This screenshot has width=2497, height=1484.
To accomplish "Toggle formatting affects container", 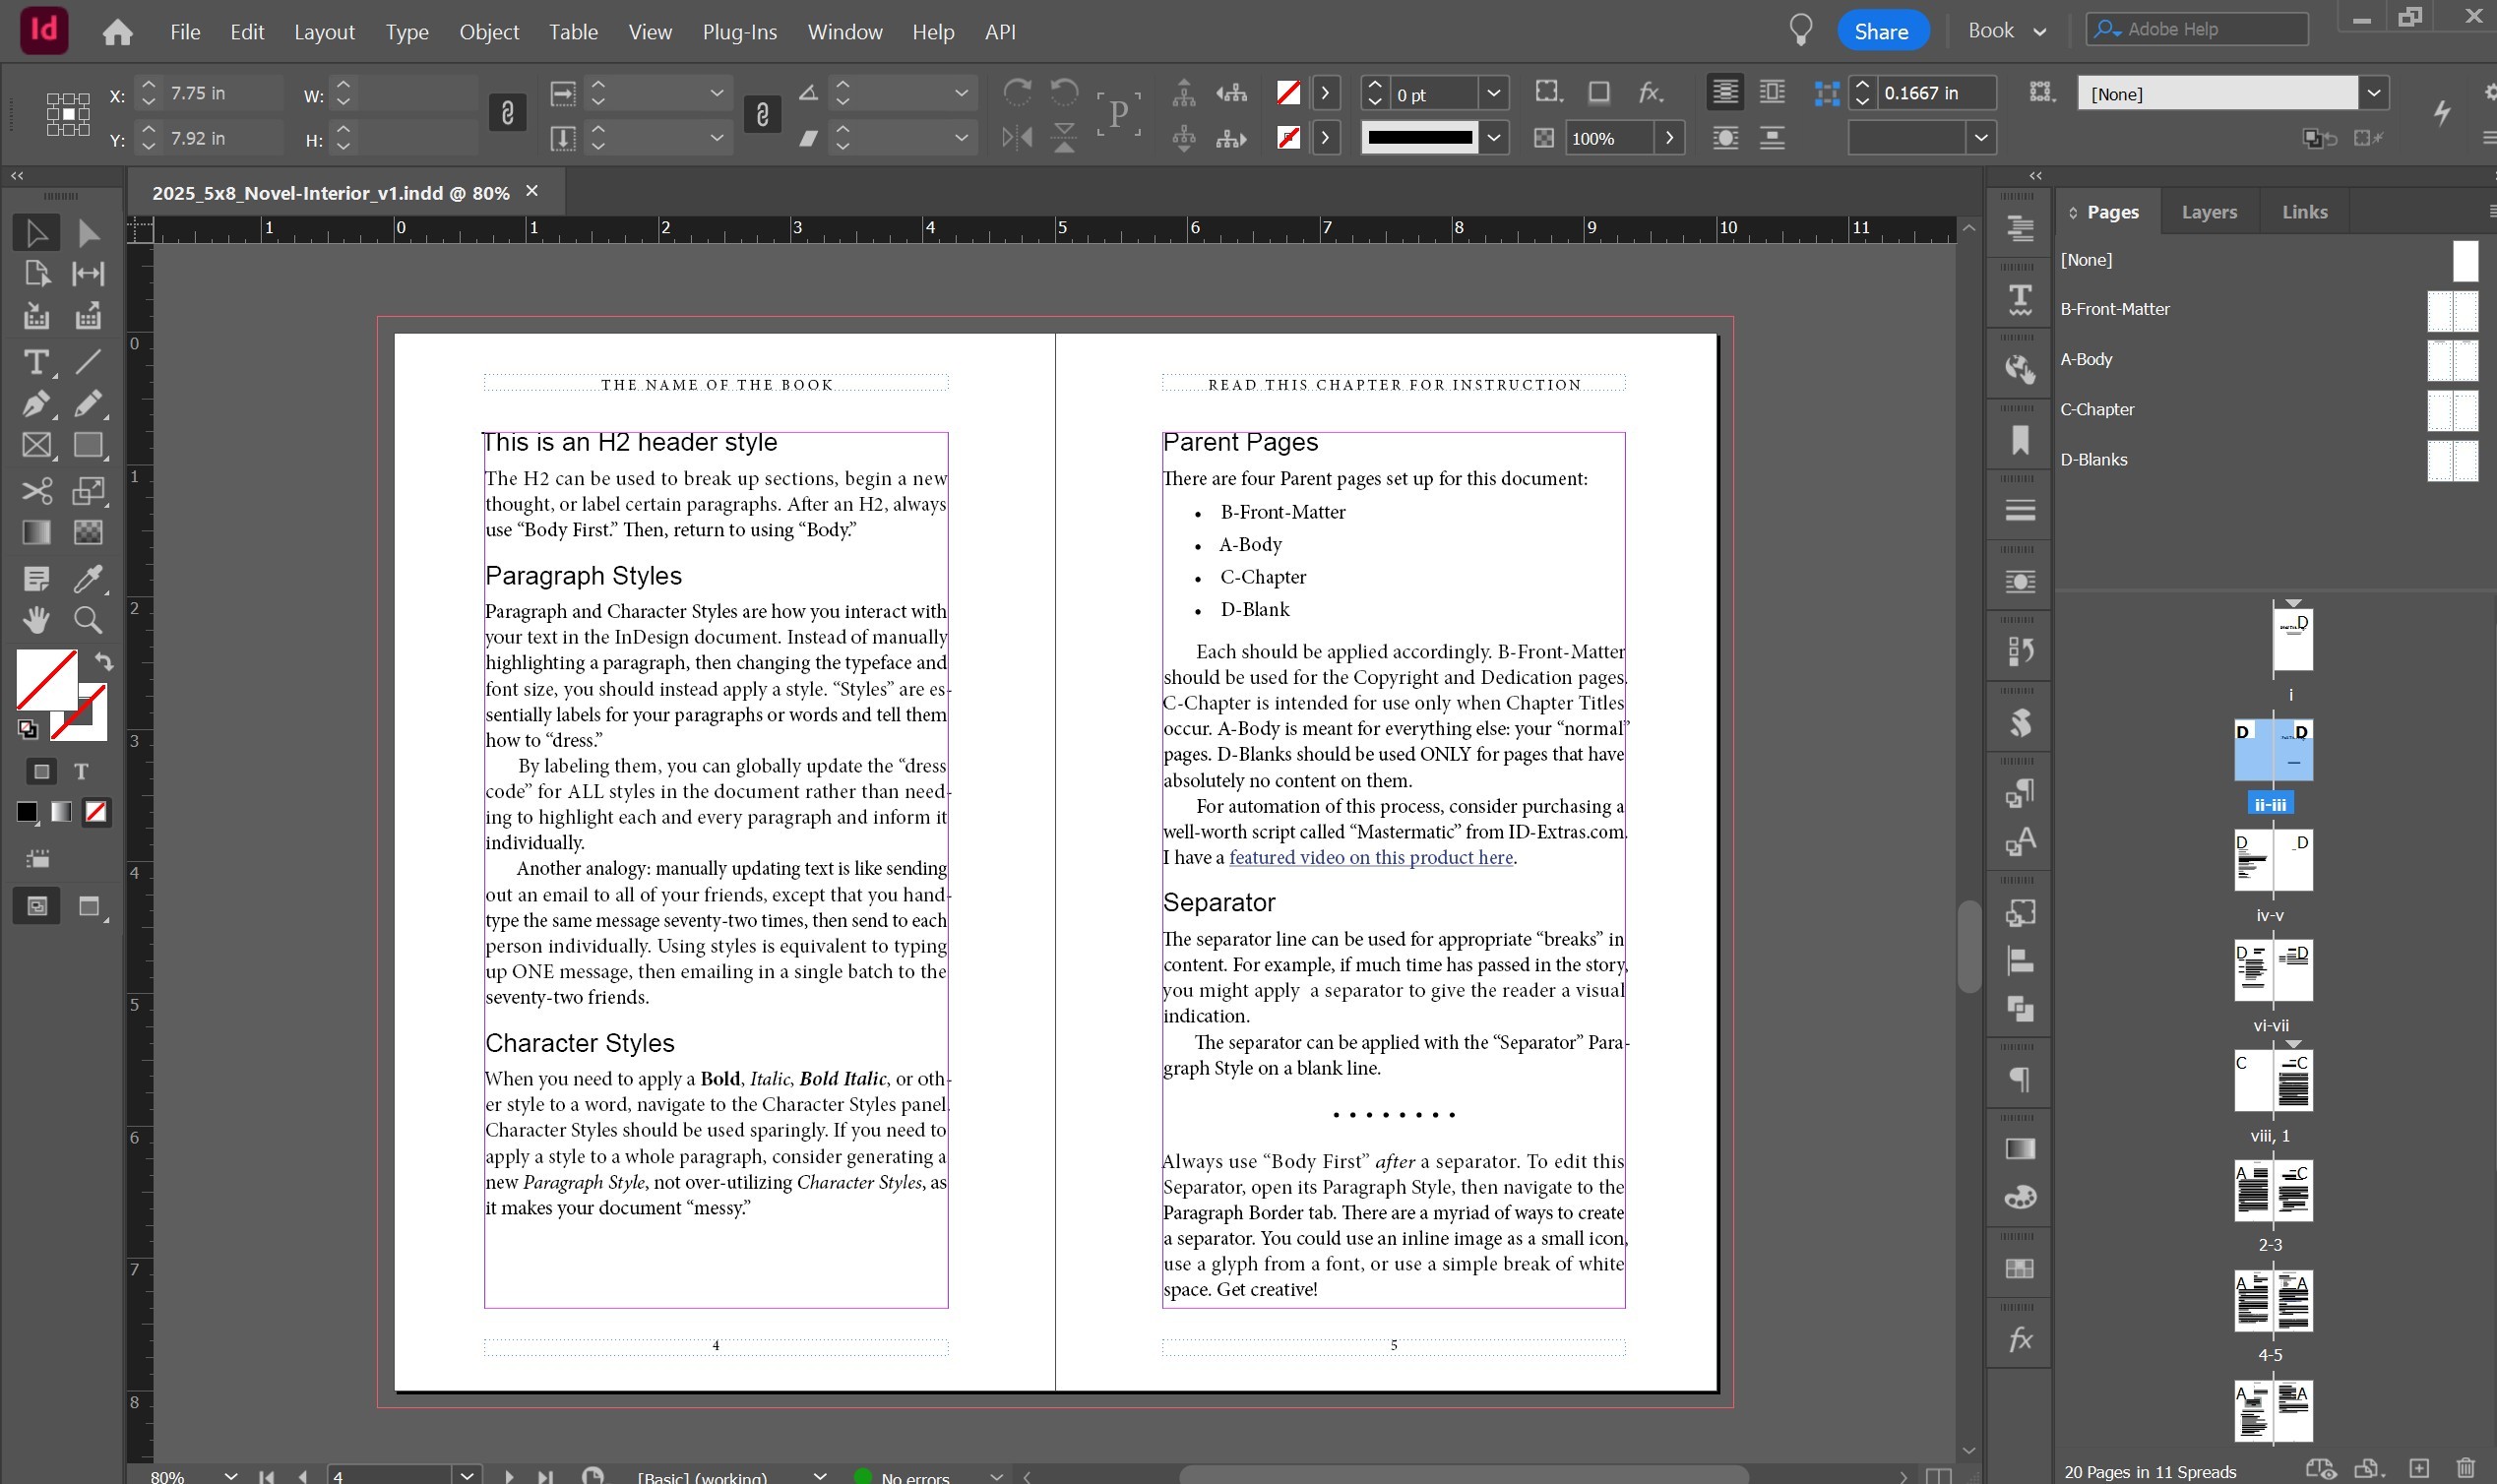I will point(41,772).
